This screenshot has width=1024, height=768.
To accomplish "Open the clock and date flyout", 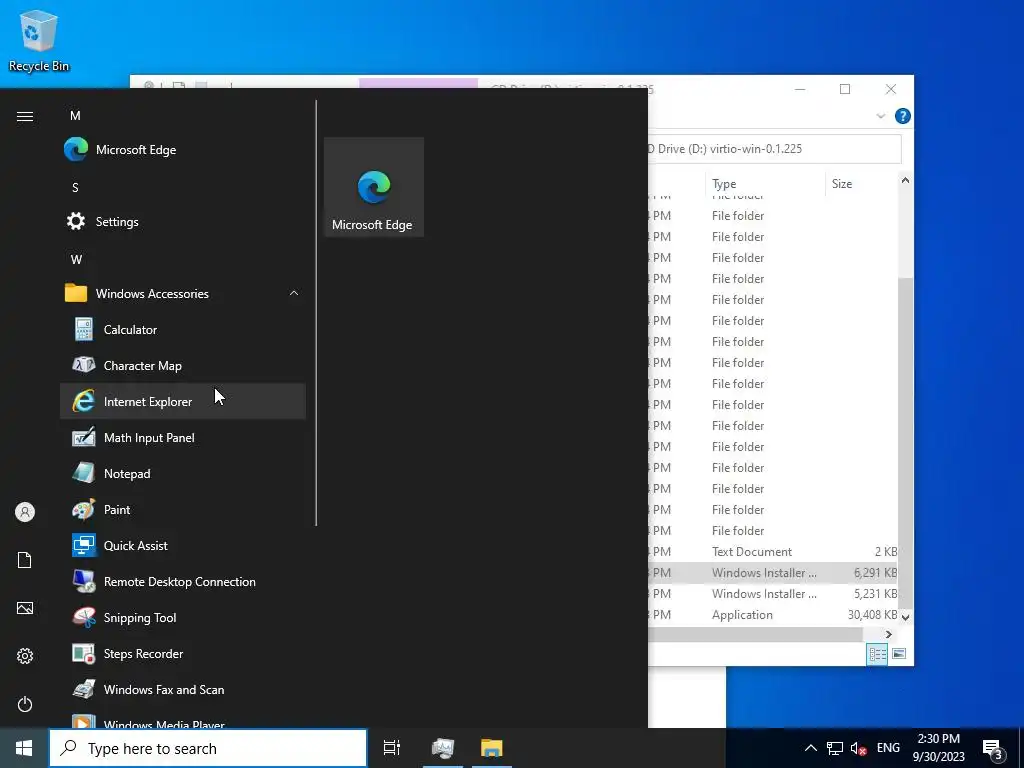I will [938, 748].
